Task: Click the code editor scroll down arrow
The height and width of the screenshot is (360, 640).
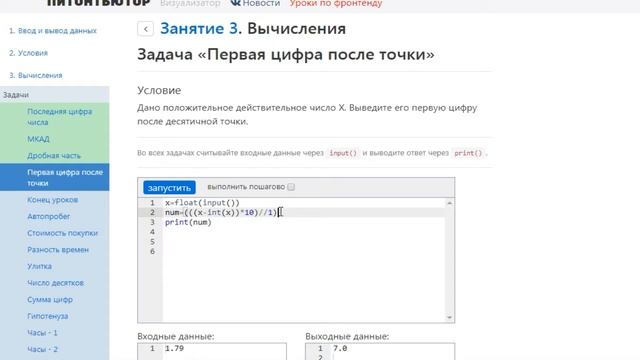Action: click(x=449, y=317)
